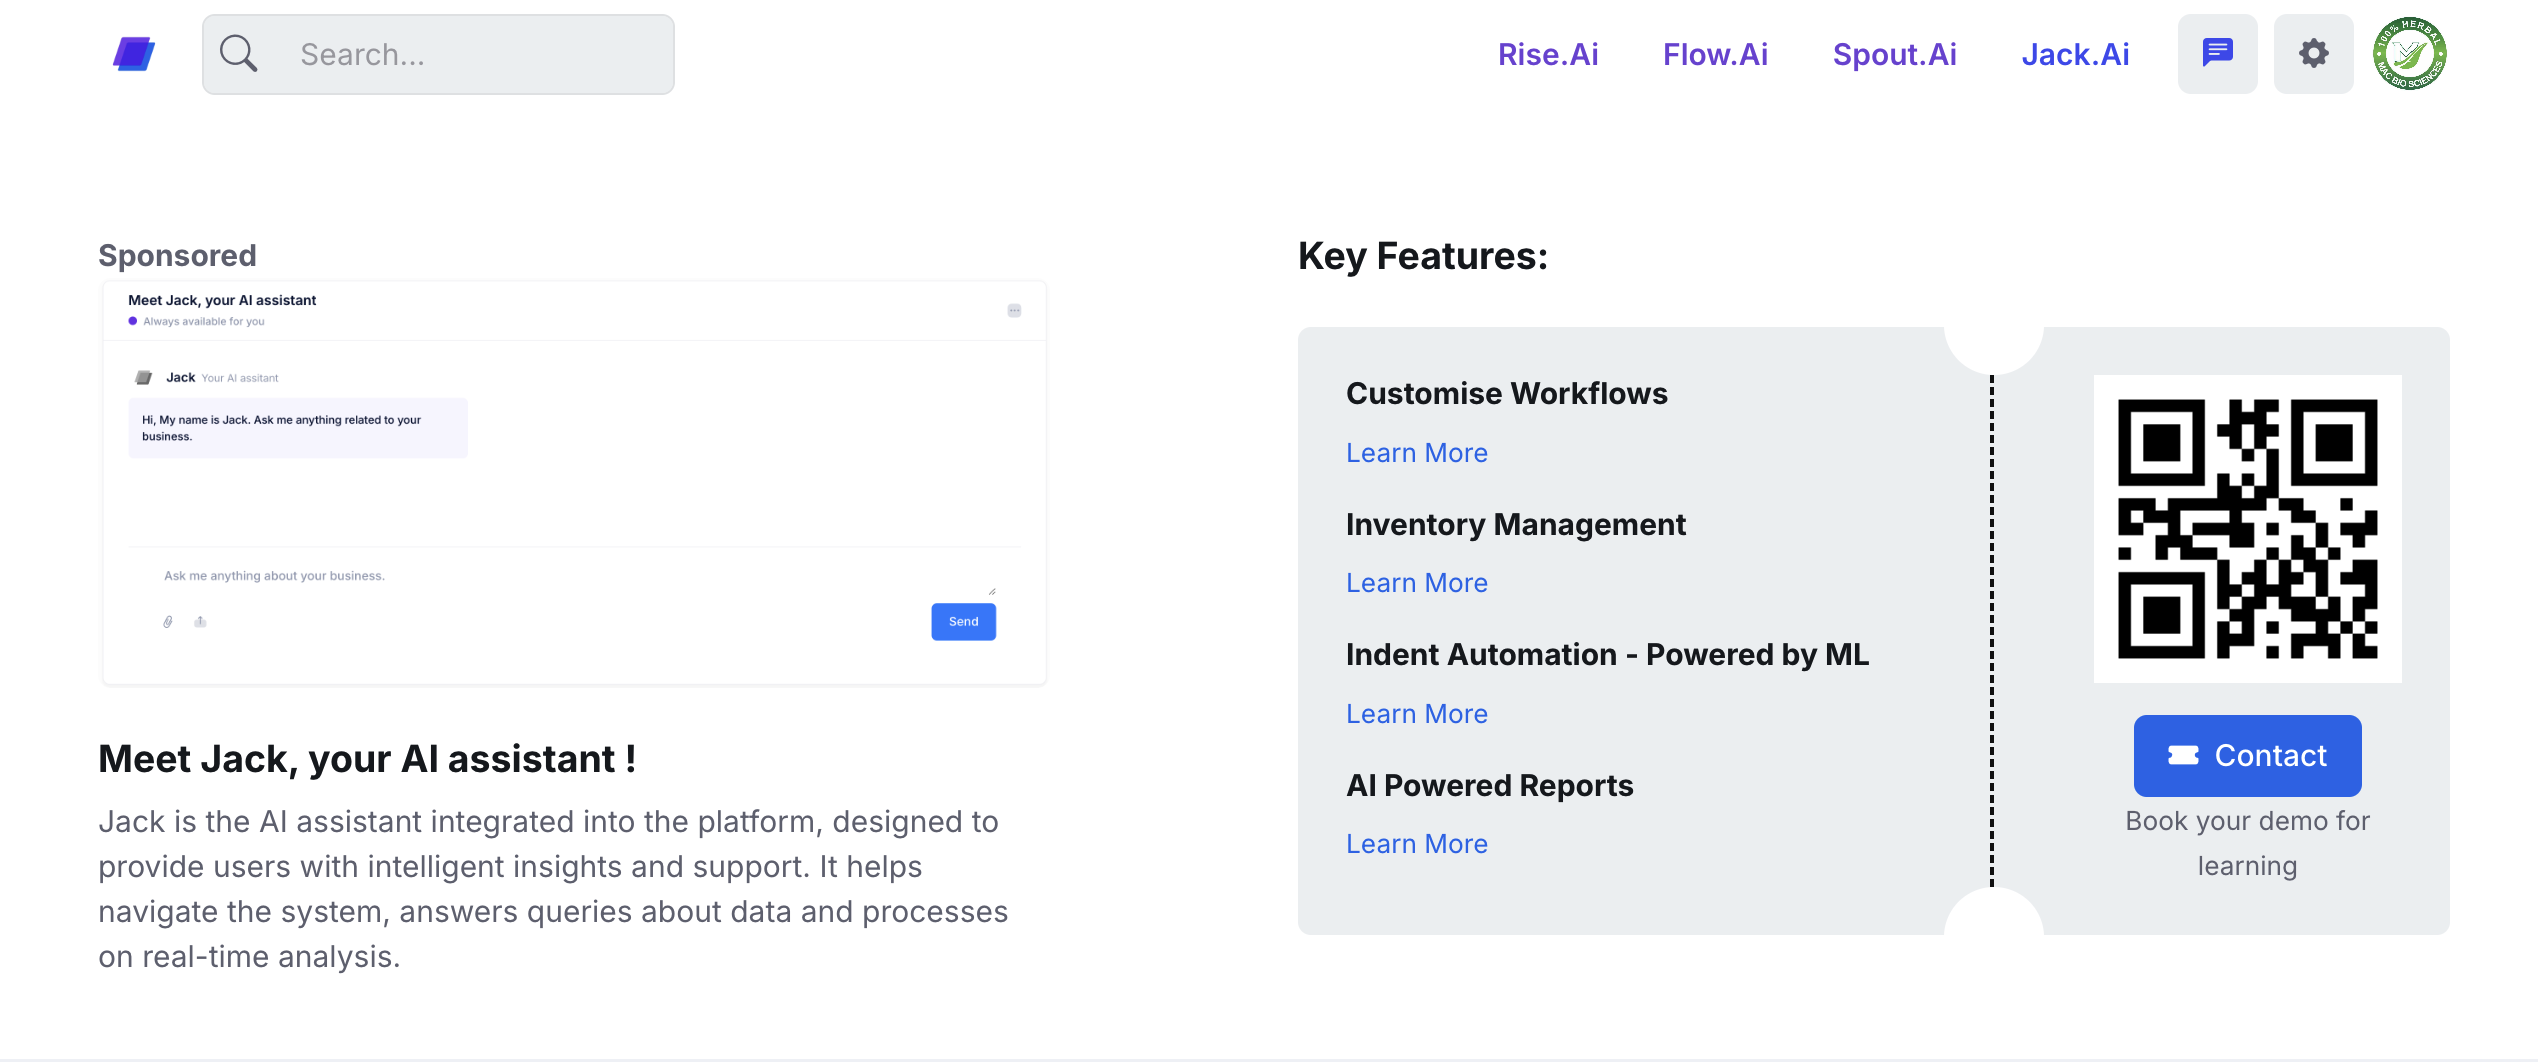Open the Spout.Ai menu item
This screenshot has width=2538, height=1062.
pos(1894,54)
